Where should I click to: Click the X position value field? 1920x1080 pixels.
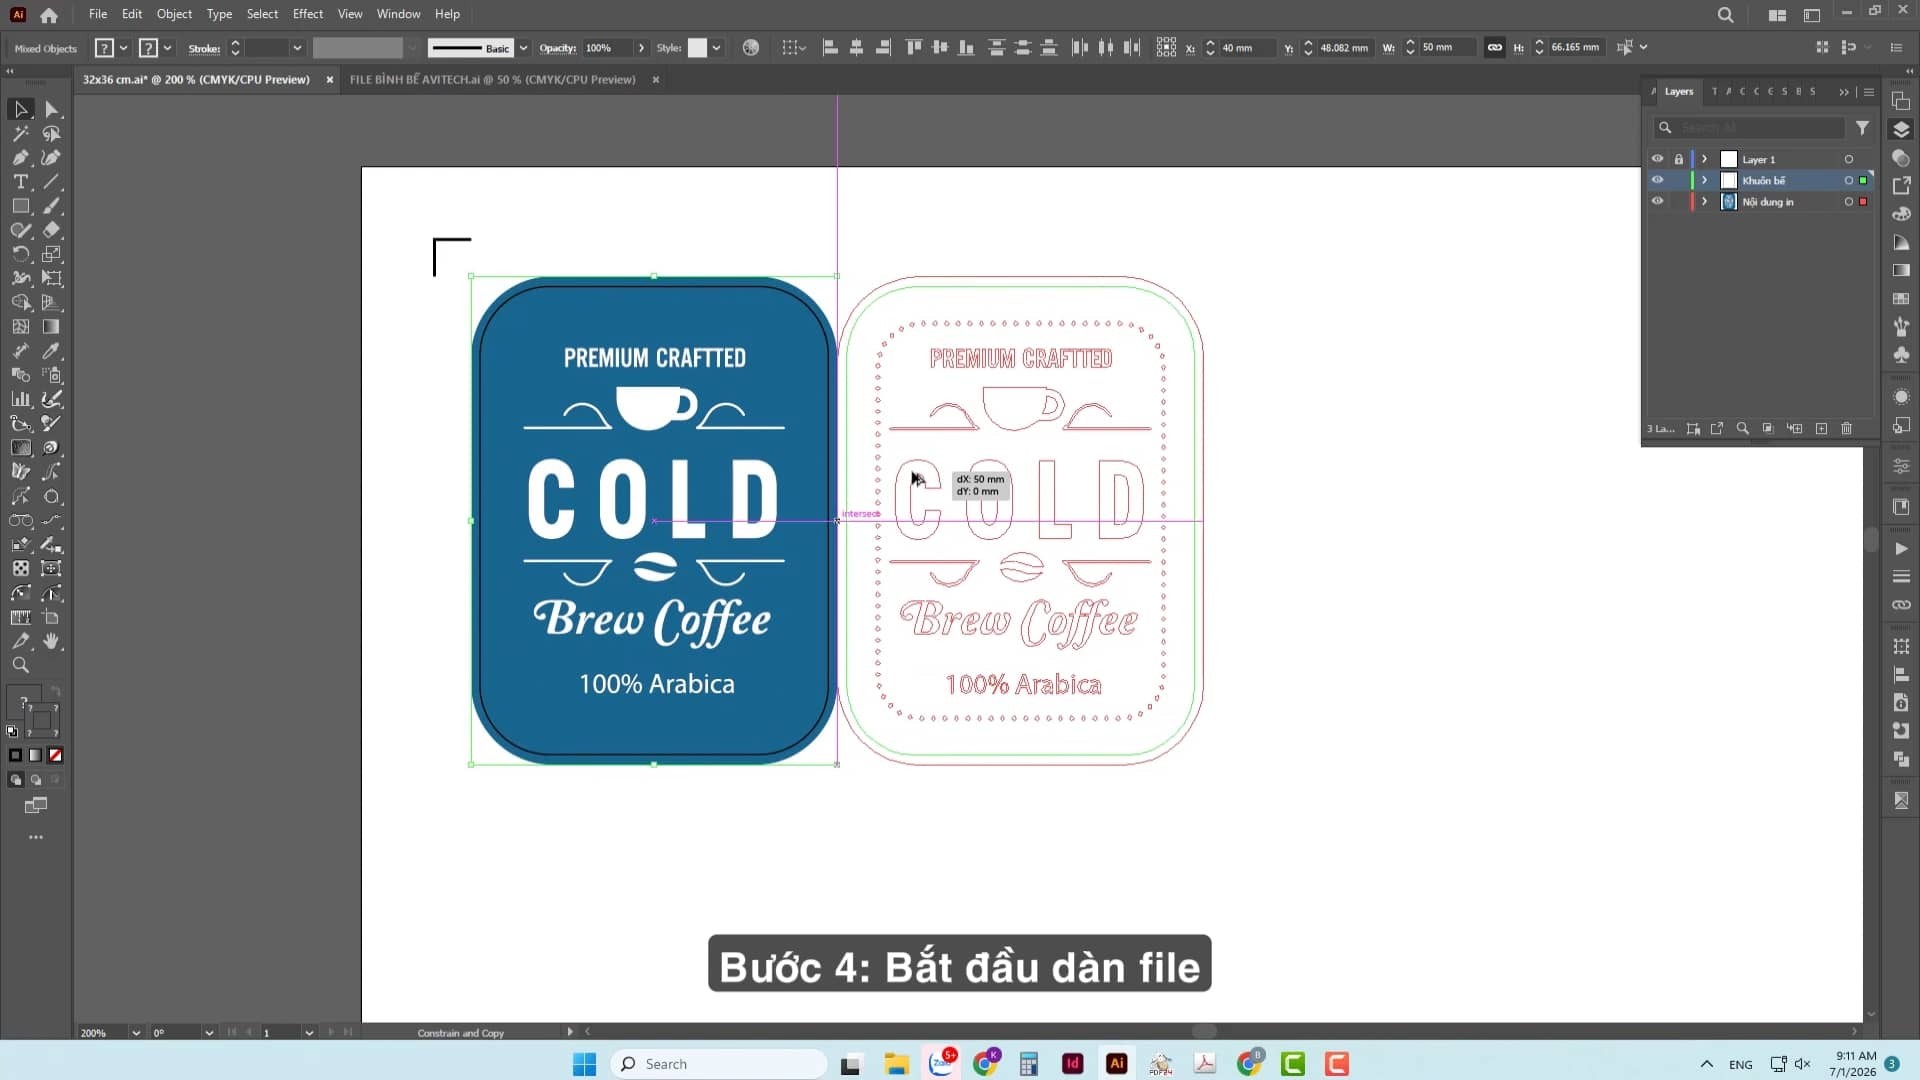[x=1247, y=48]
